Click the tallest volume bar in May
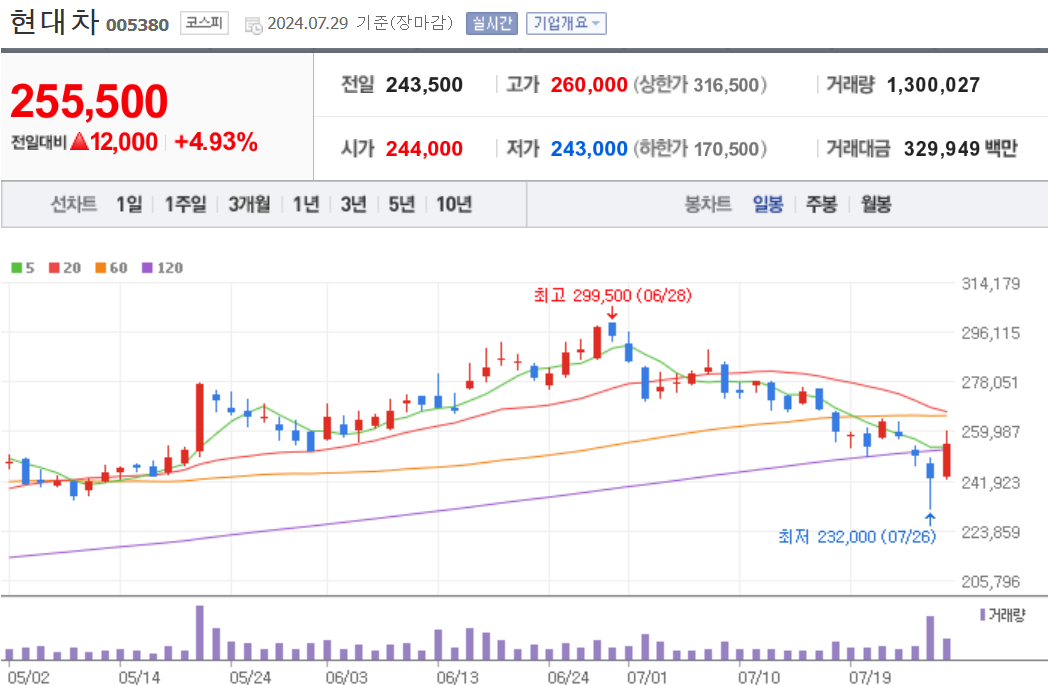The width and height of the screenshot is (1048, 685). 199,633
